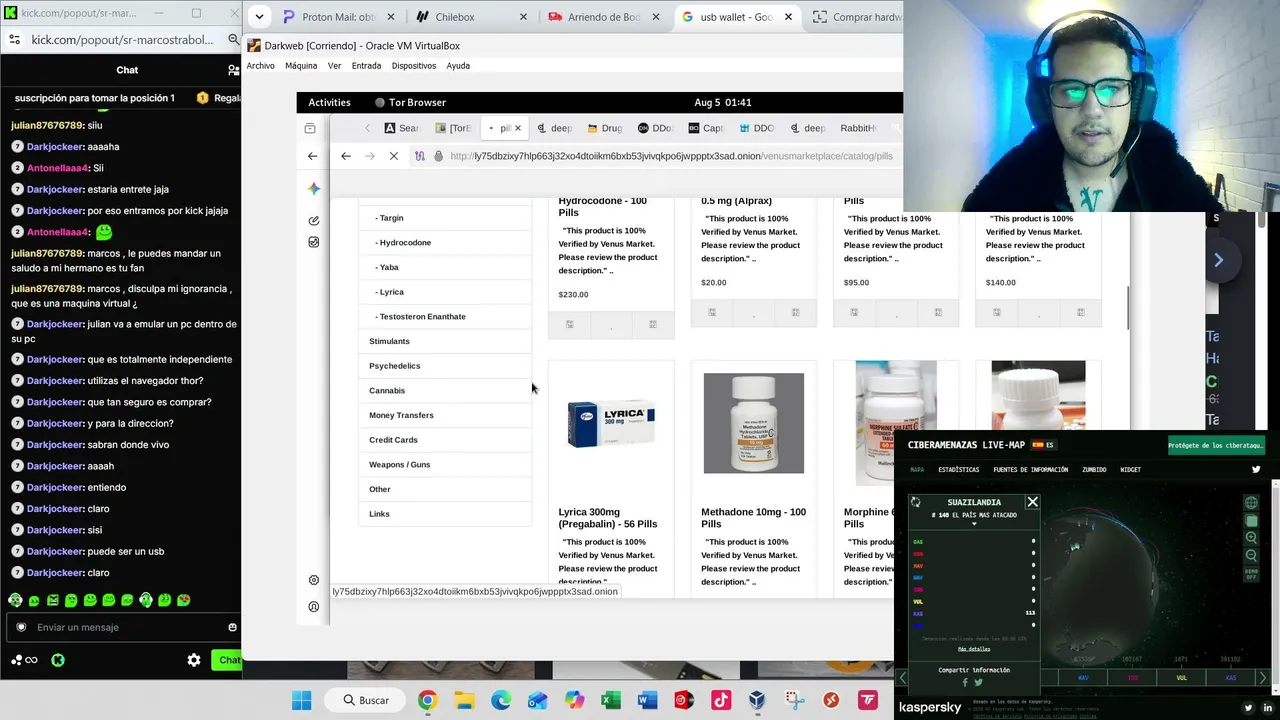Open the Ayuda menu in VirtualBox
Viewport: 1280px width, 720px height.
pos(458,66)
